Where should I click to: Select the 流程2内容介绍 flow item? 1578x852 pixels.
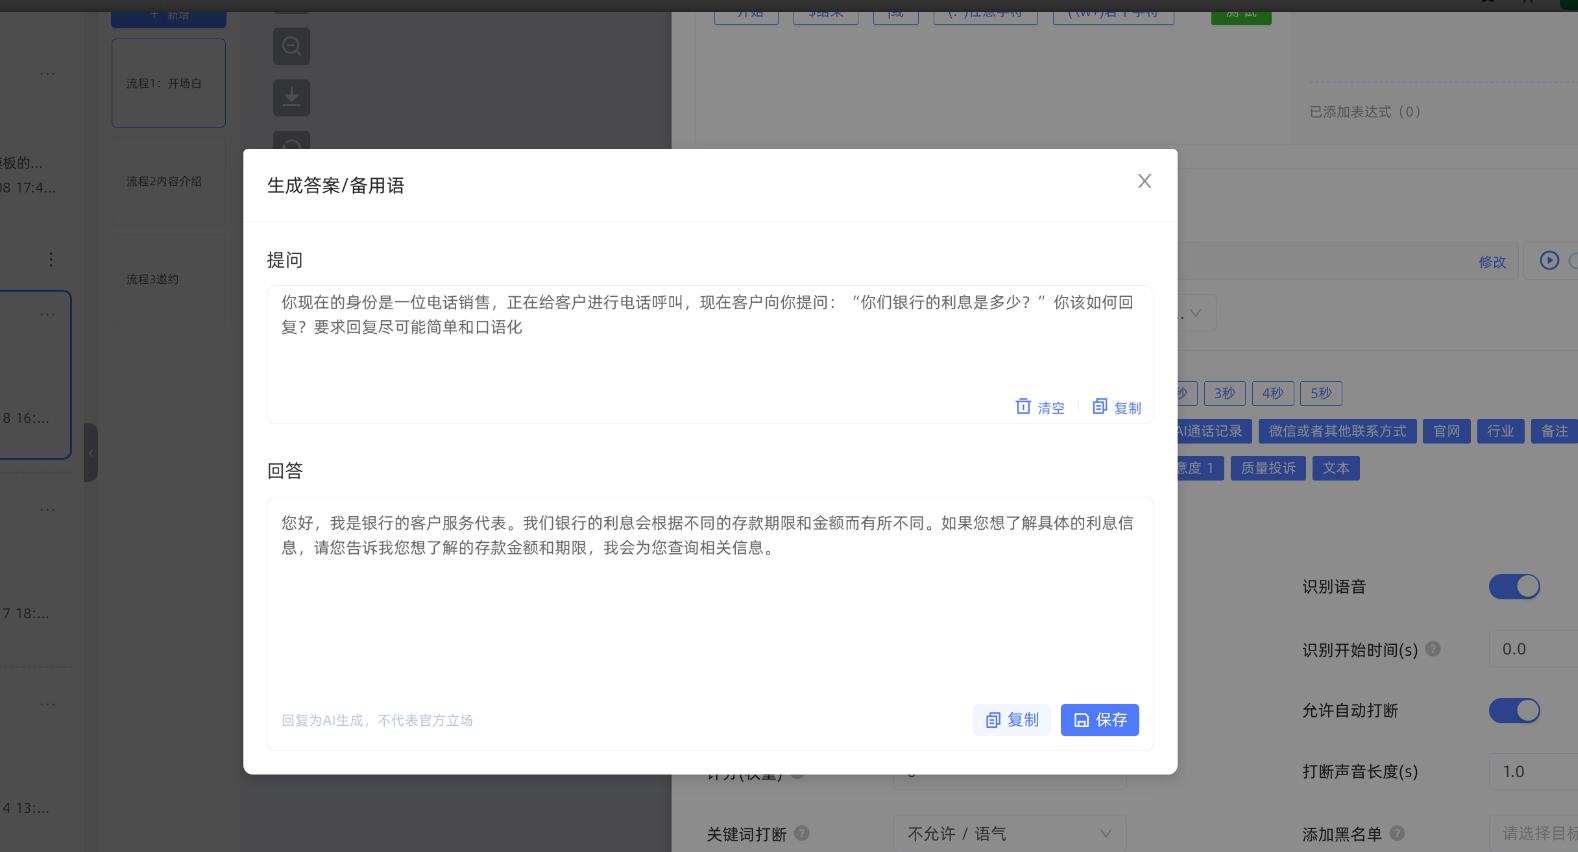[x=165, y=181]
